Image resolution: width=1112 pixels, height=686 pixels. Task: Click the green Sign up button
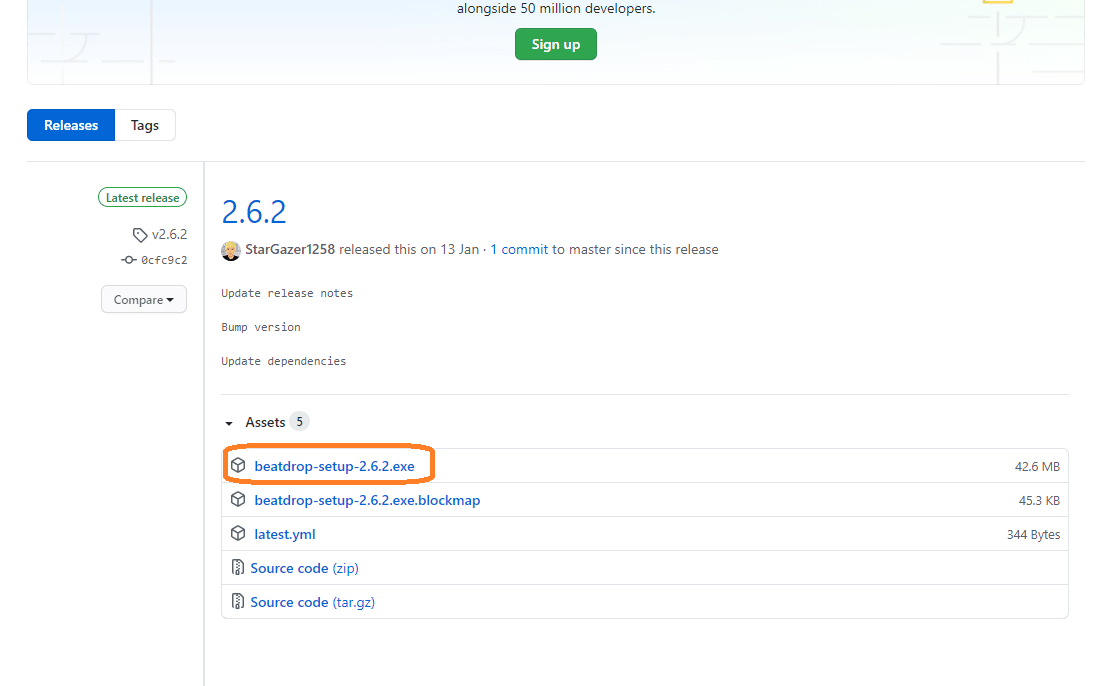click(x=555, y=44)
